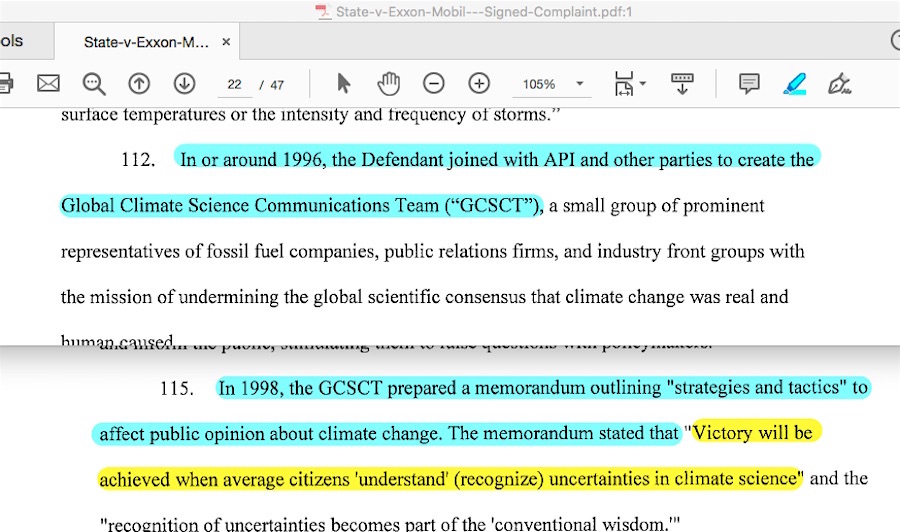Choose the arrow selection tool
Screen dimensions: 900x532
344,83
